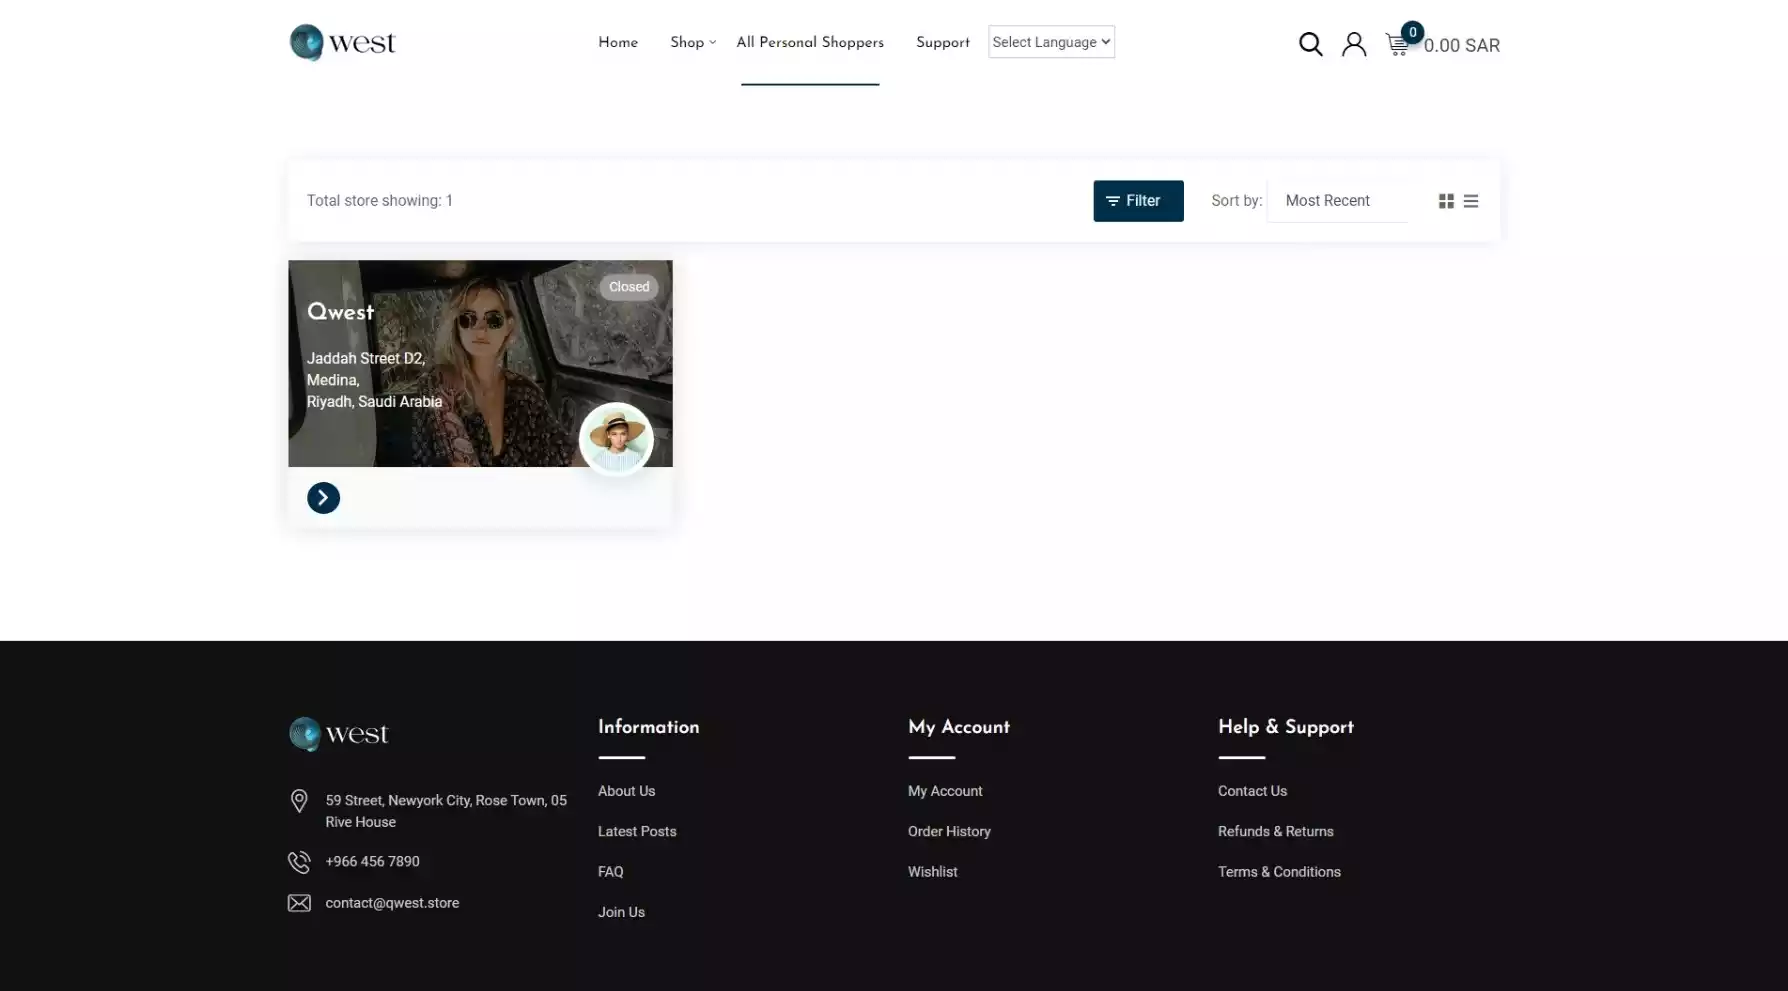Click the Qwest store arrow button
Screen dimensions: 1788x991
323,498
